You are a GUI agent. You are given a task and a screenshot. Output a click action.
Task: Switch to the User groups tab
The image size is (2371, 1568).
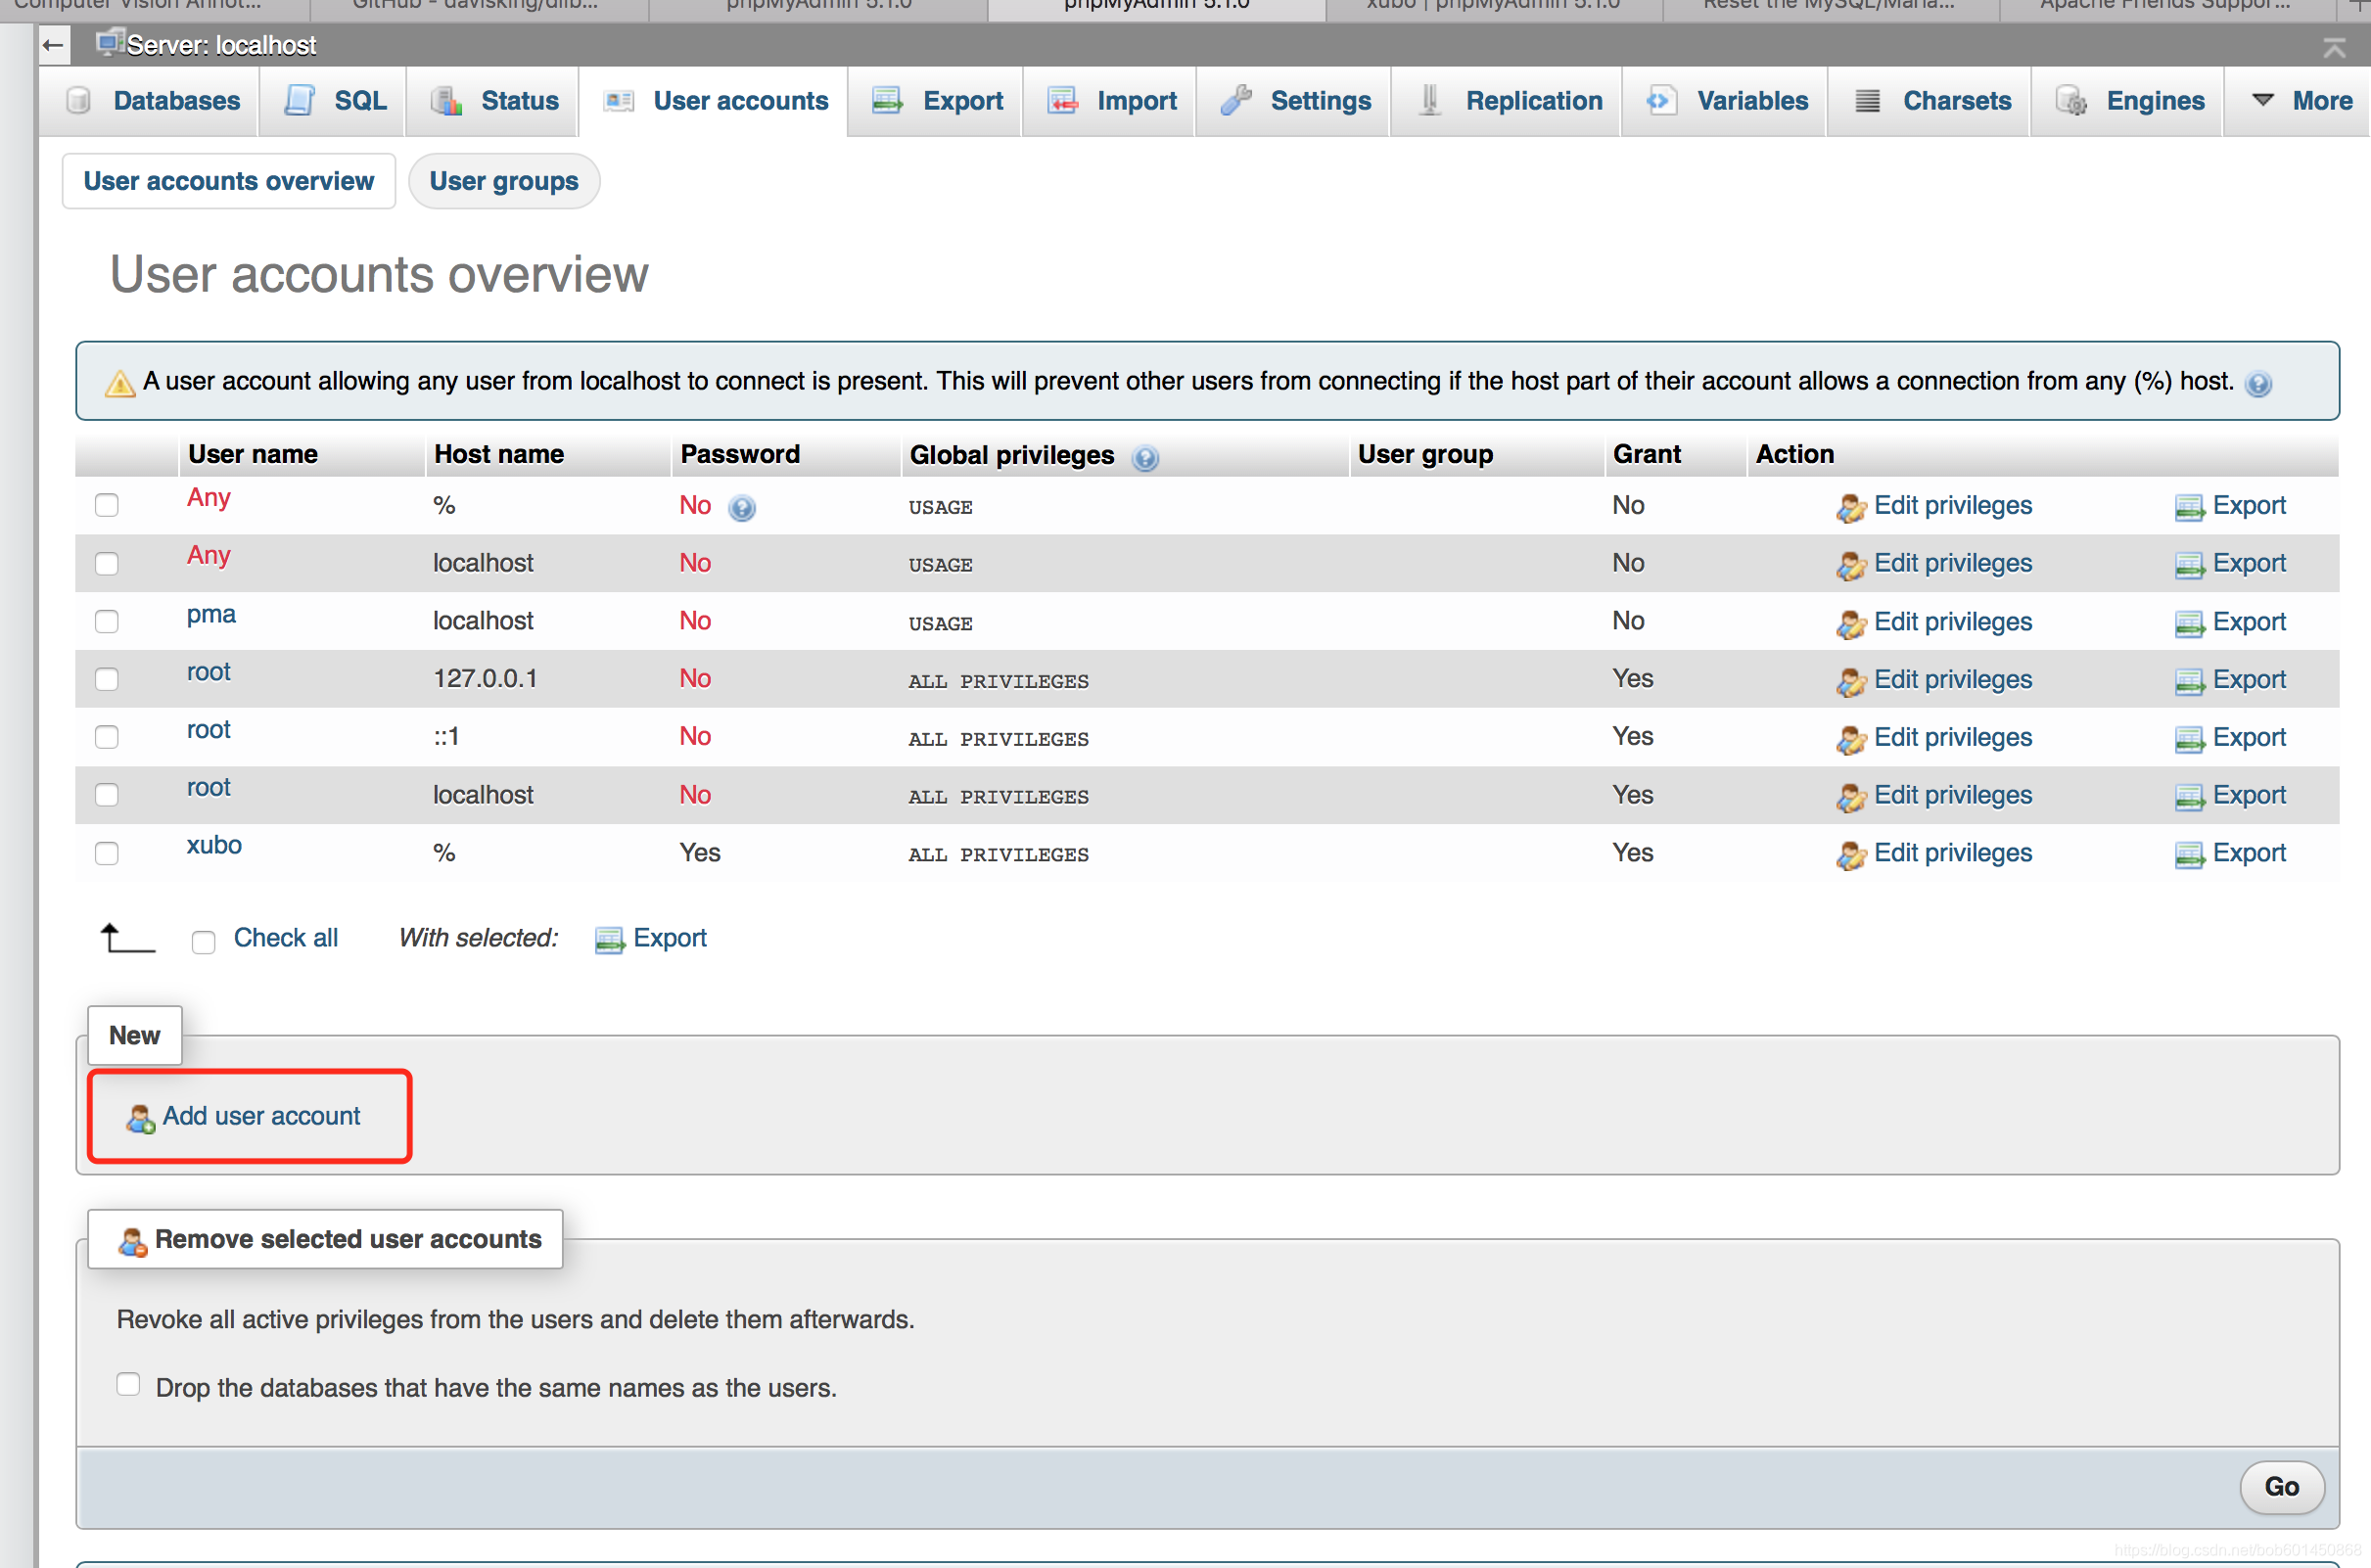(x=503, y=181)
